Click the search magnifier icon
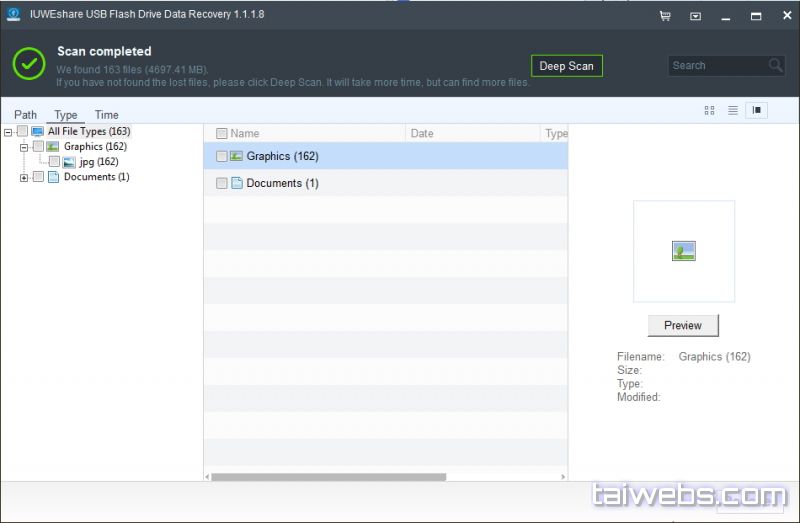This screenshot has width=800, height=523. pyautogui.click(x=776, y=66)
